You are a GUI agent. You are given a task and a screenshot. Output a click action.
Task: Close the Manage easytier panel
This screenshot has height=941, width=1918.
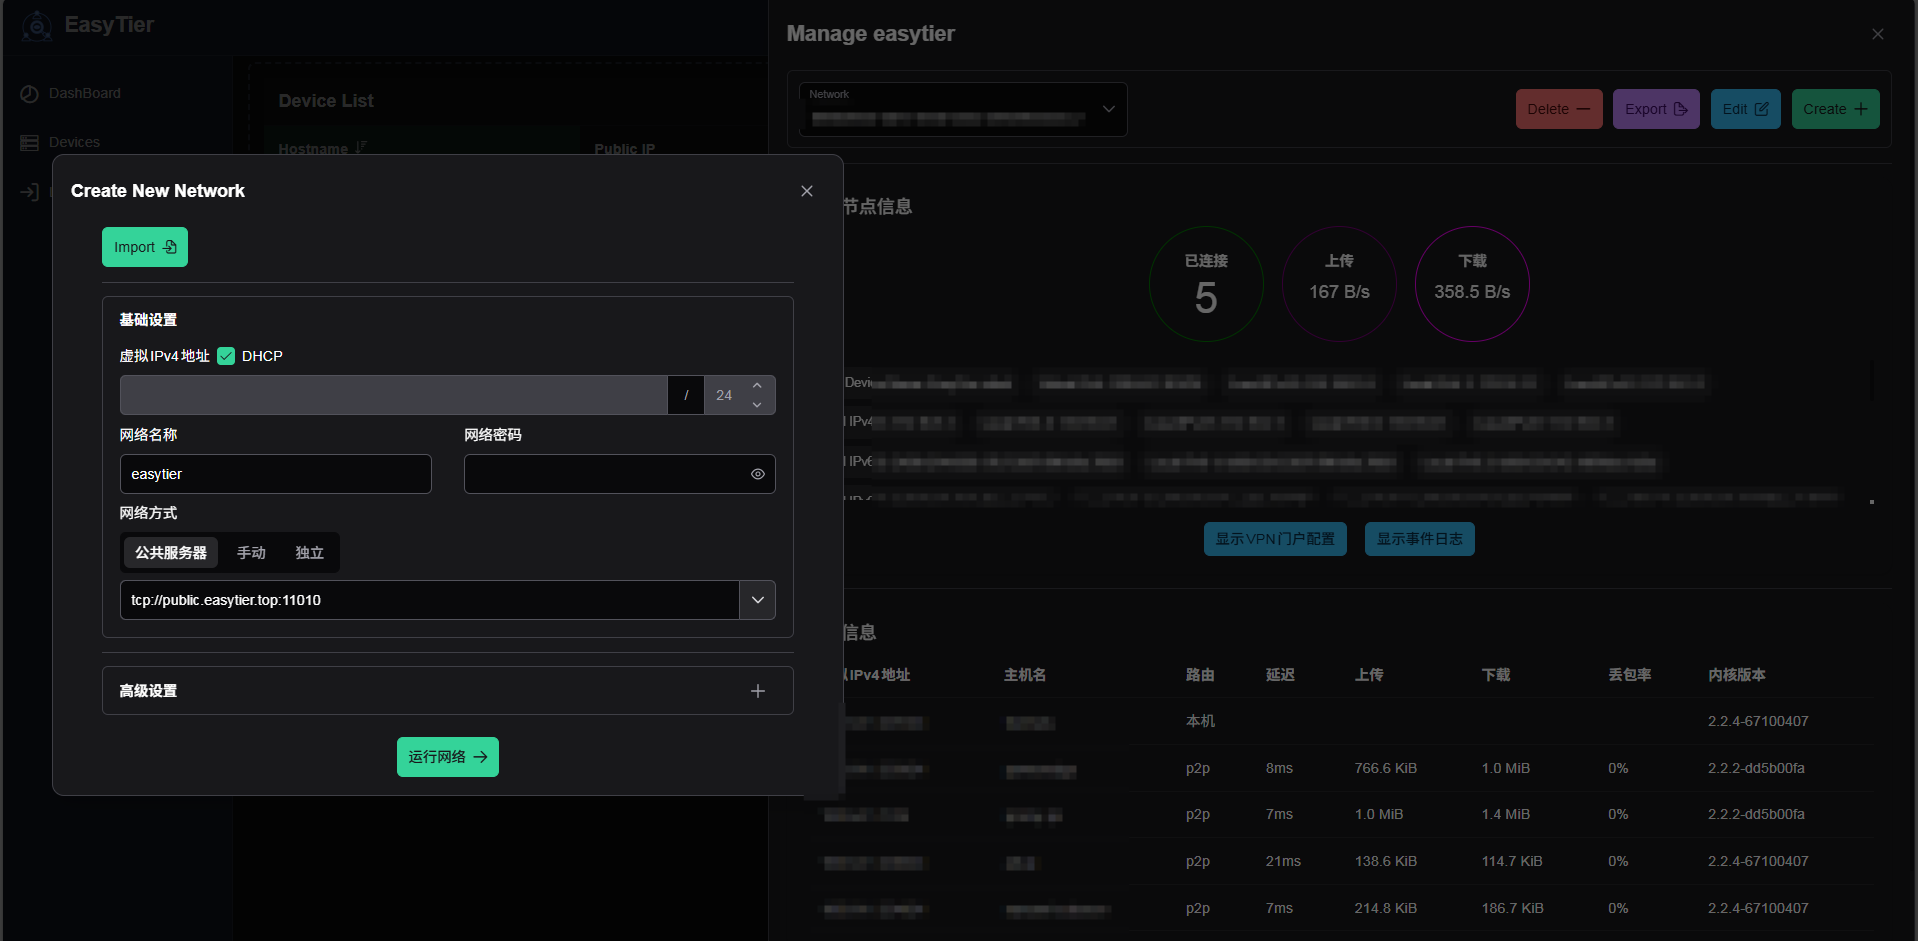(x=1878, y=34)
